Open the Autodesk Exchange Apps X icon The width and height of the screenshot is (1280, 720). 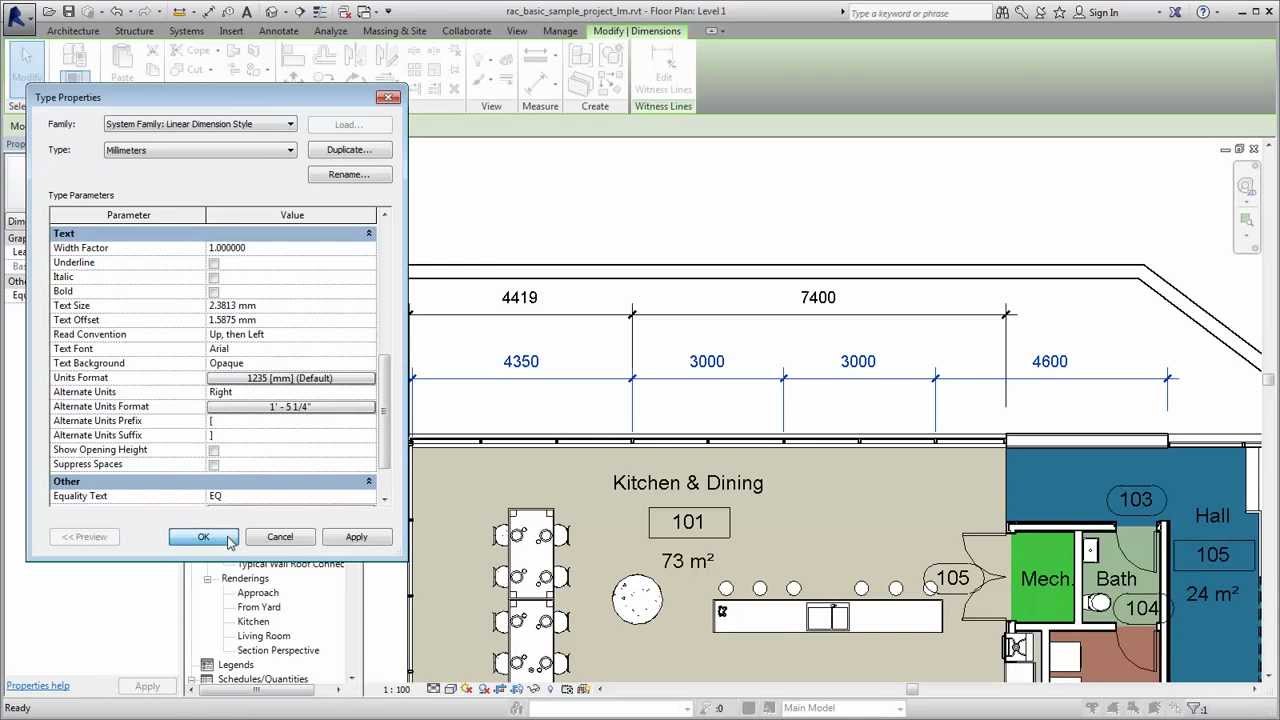(1175, 12)
